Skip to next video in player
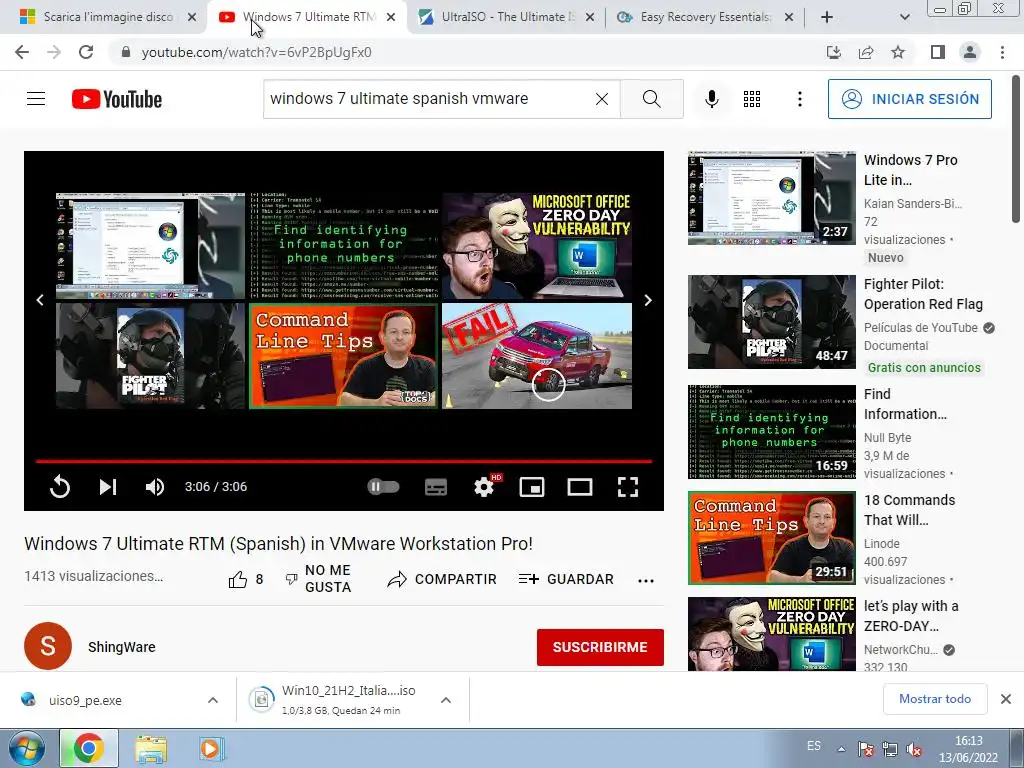Image resolution: width=1024 pixels, height=768 pixels. [x=108, y=487]
